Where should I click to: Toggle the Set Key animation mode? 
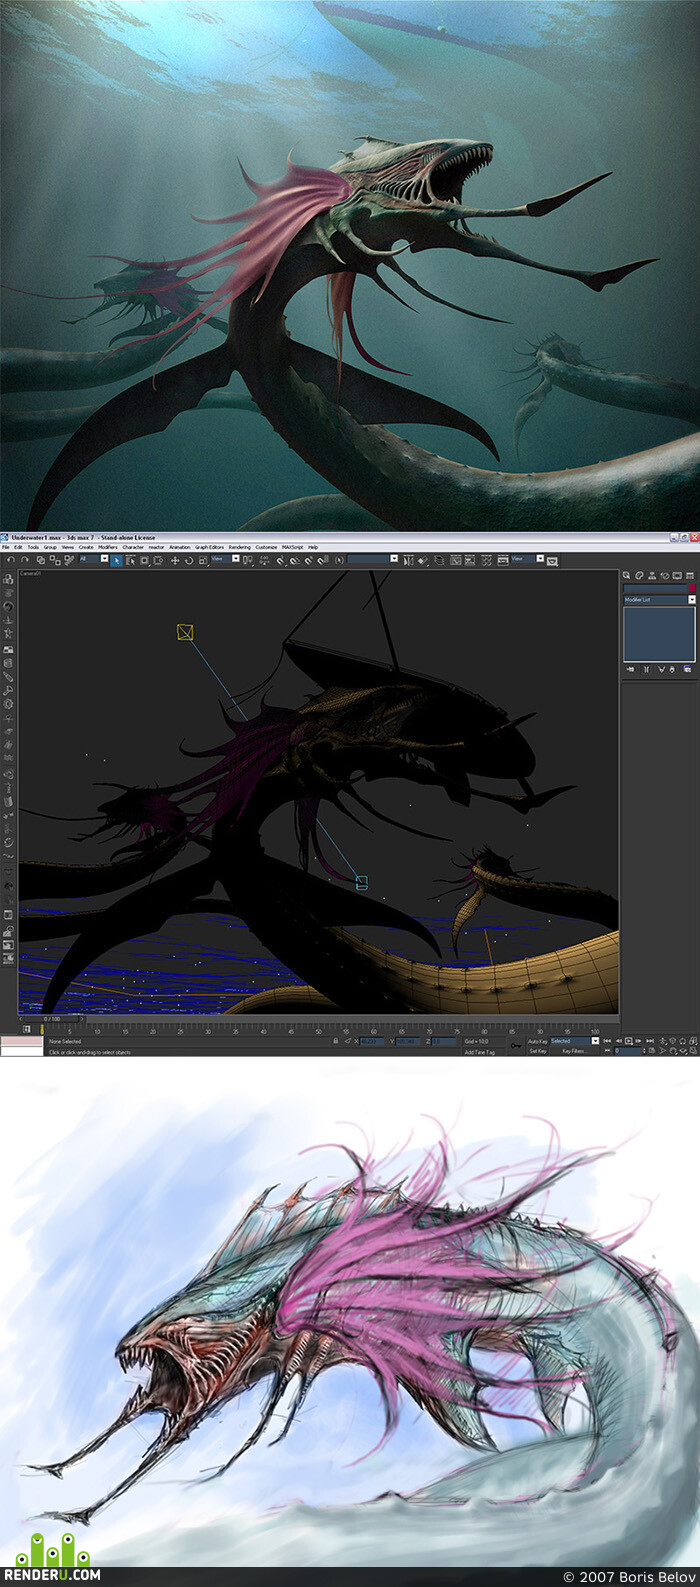point(537,1051)
